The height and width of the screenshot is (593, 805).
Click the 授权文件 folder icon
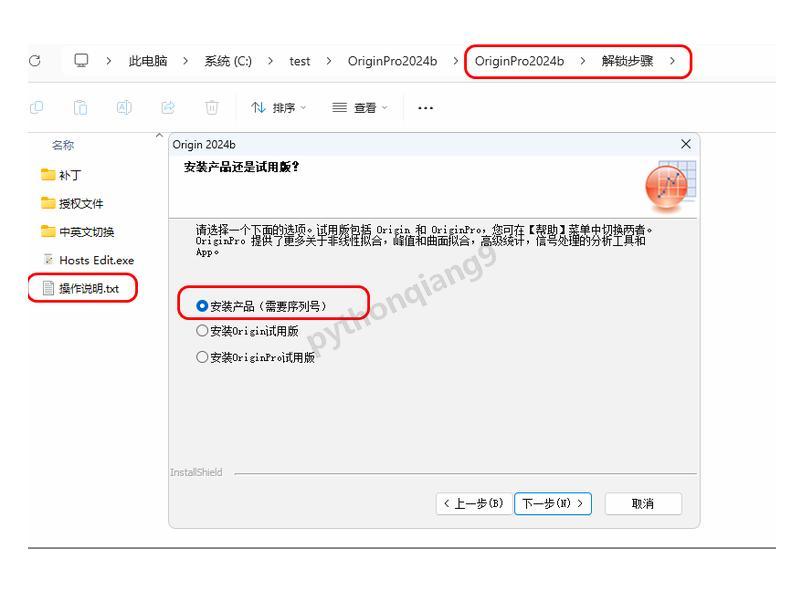48,203
